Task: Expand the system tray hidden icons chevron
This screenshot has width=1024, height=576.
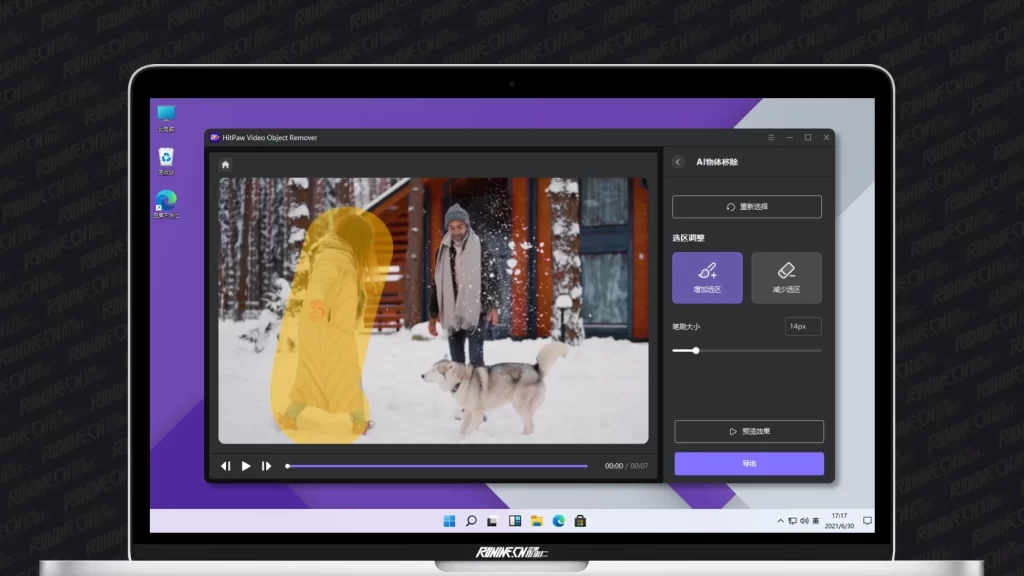Action: pyautogui.click(x=781, y=521)
